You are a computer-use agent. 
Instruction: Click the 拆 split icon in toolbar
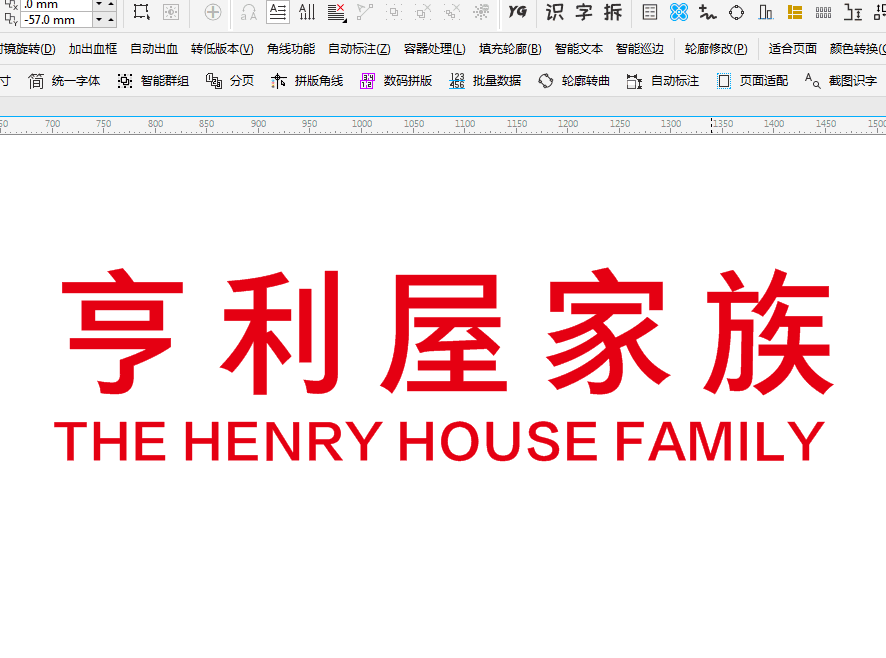612,12
